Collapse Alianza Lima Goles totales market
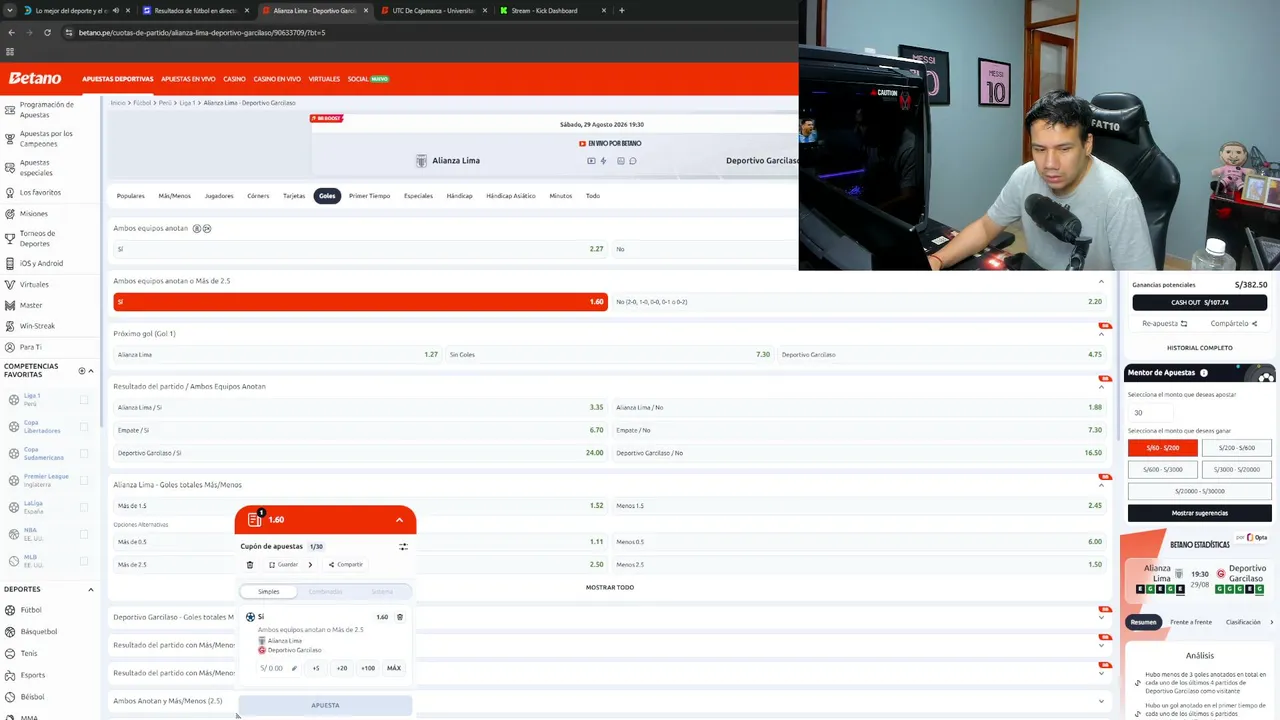This screenshot has height=720, width=1280. 1101,485
